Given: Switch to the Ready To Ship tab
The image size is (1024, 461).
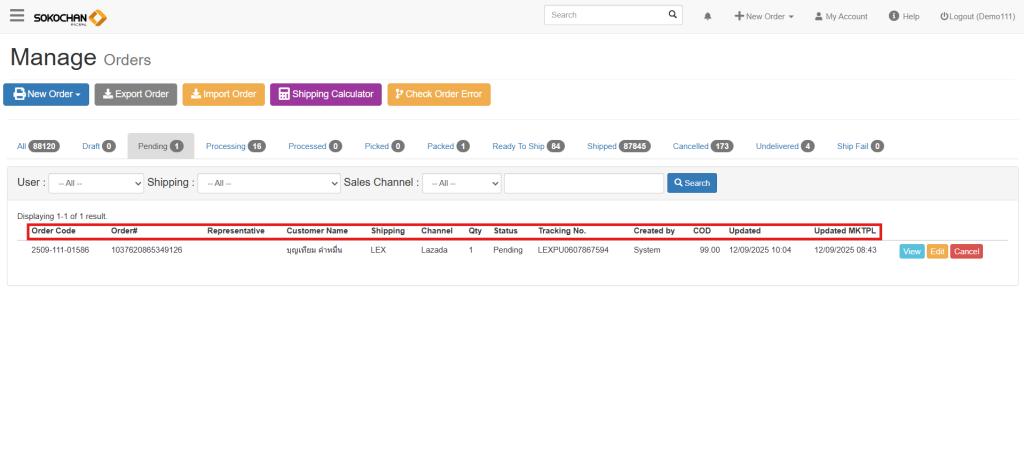Looking at the screenshot, I should coord(528,146).
